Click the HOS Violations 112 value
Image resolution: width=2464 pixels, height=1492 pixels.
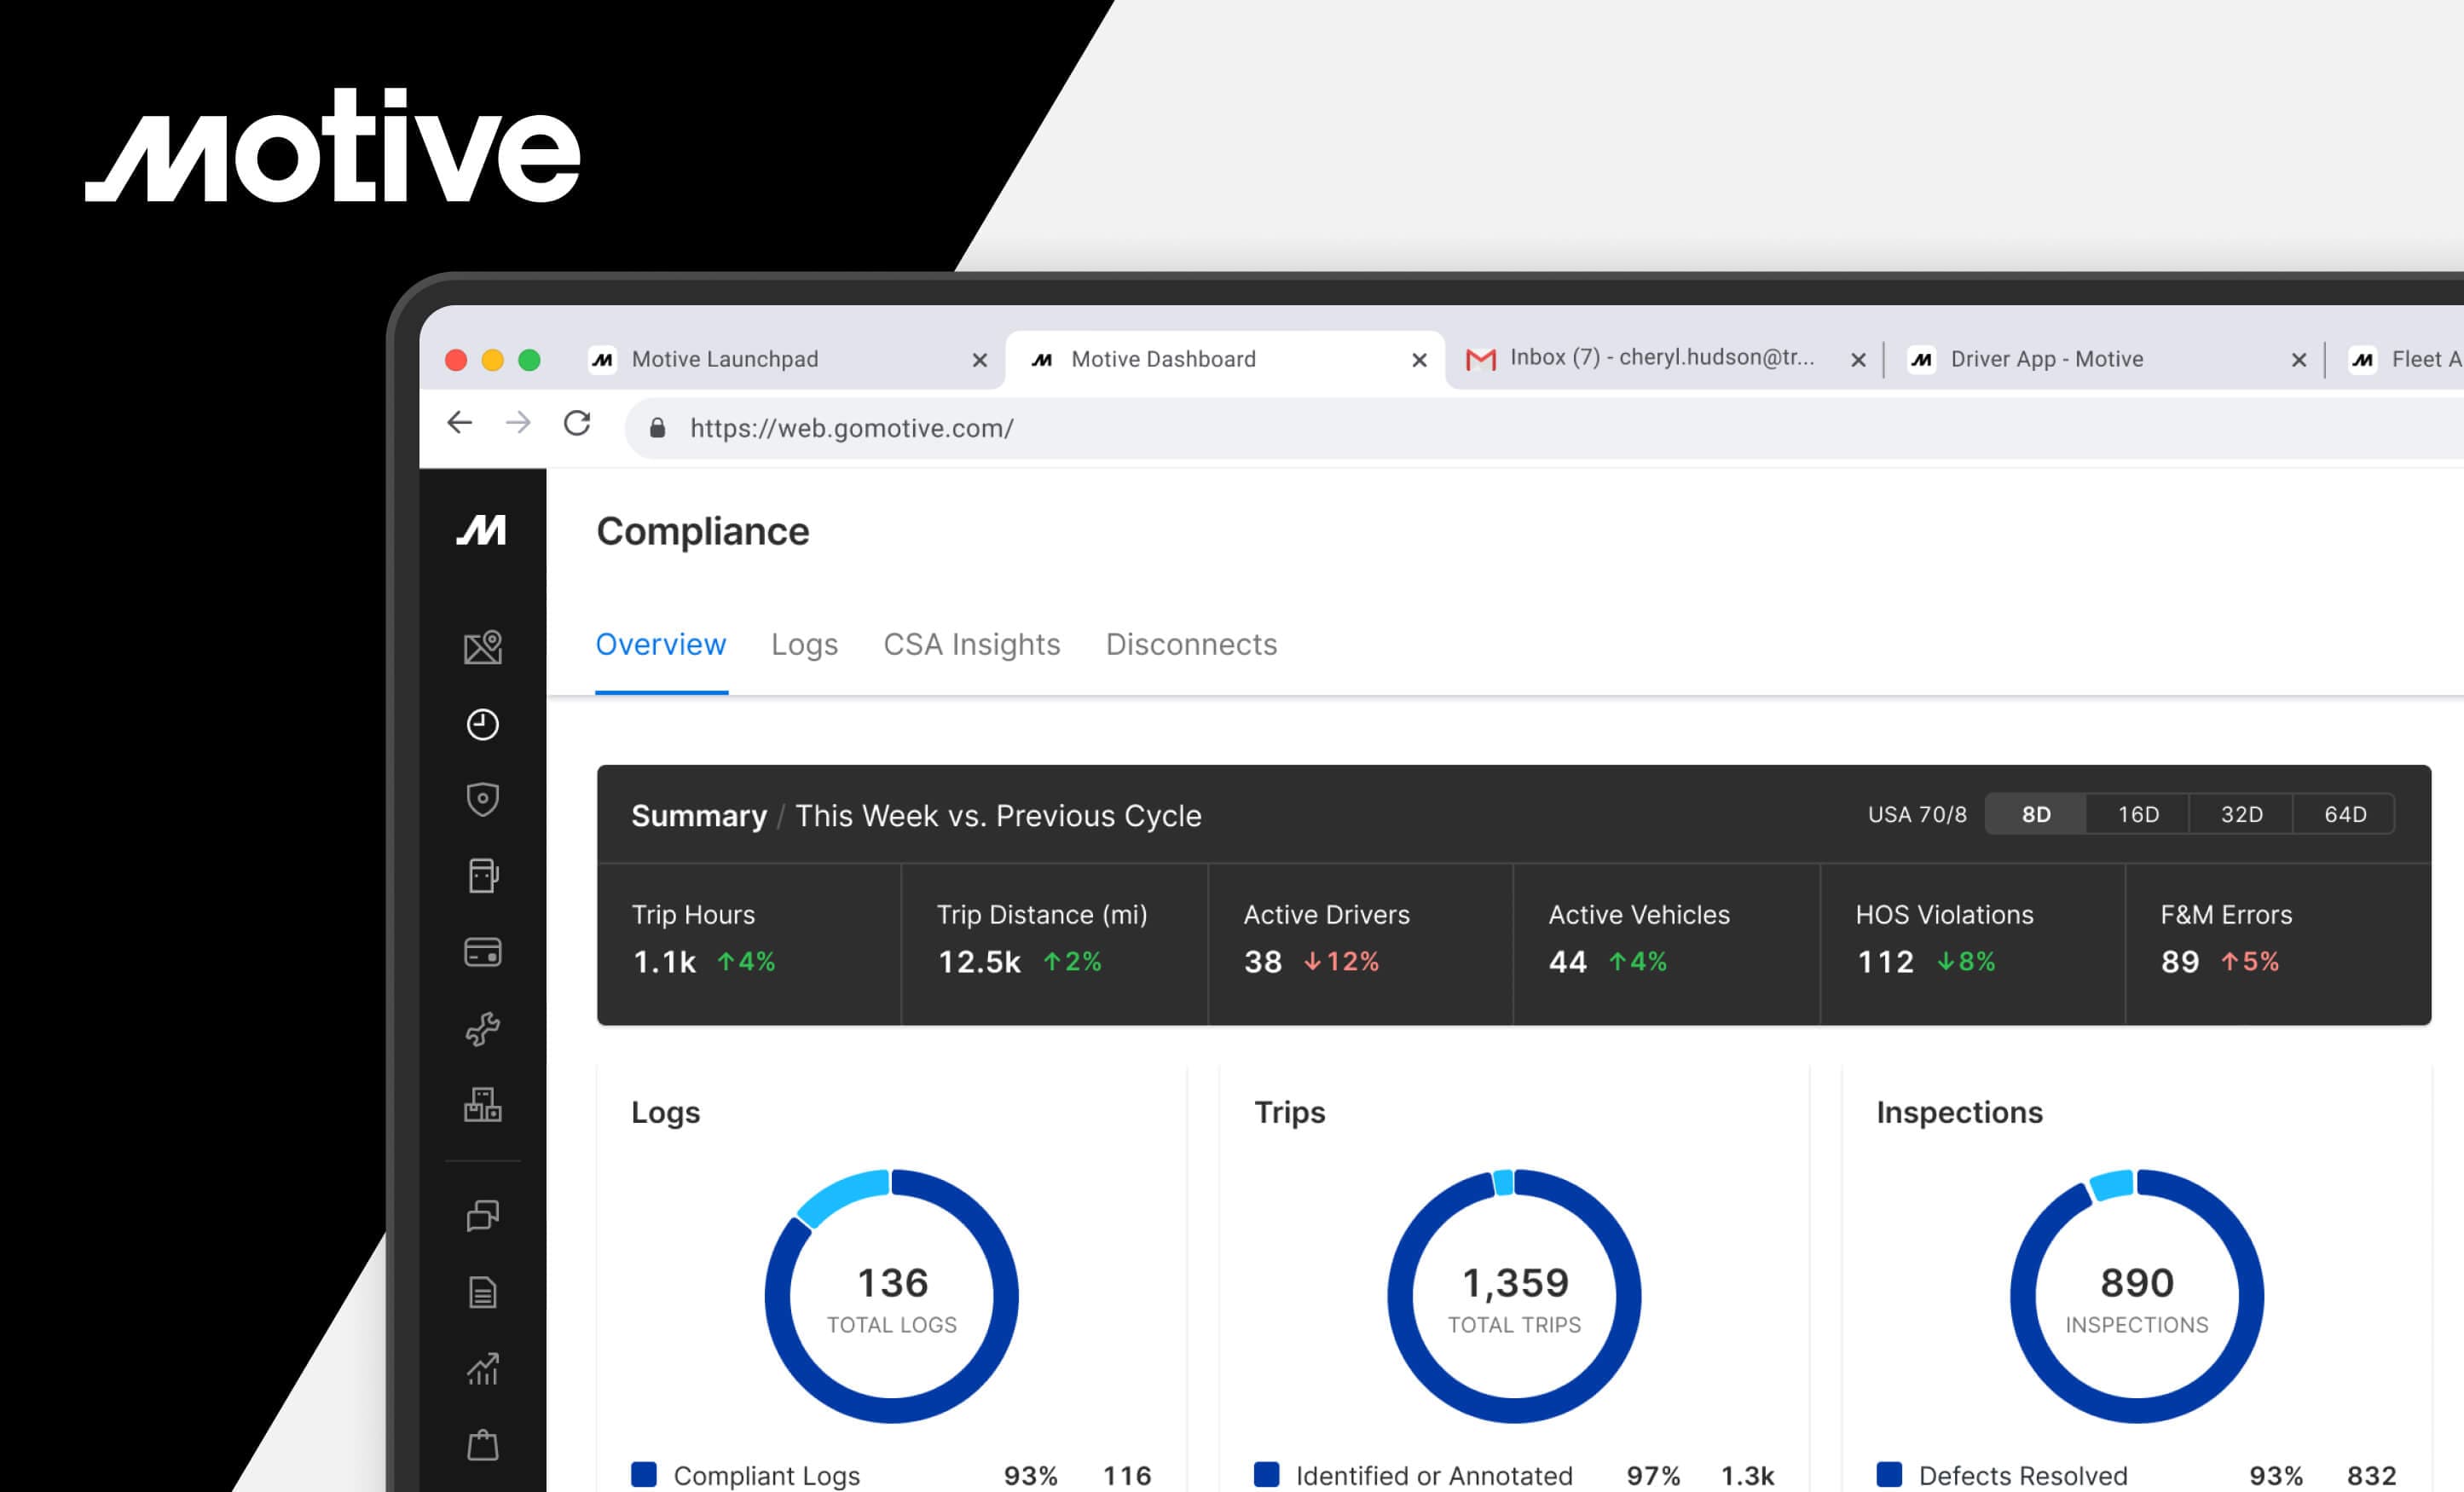(1885, 962)
